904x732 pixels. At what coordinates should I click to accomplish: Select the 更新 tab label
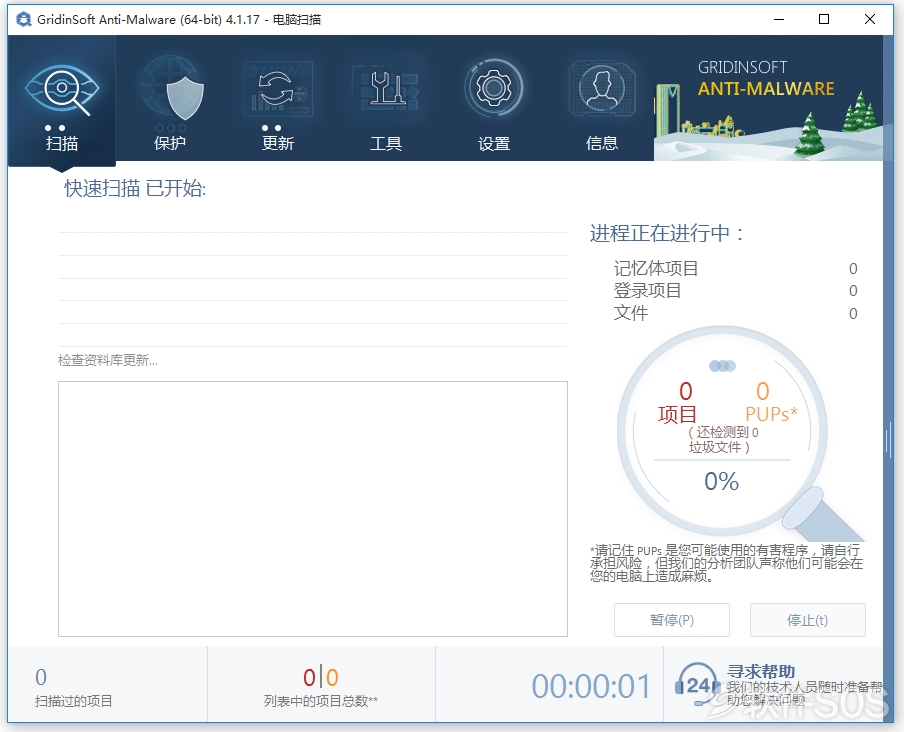pos(278,143)
